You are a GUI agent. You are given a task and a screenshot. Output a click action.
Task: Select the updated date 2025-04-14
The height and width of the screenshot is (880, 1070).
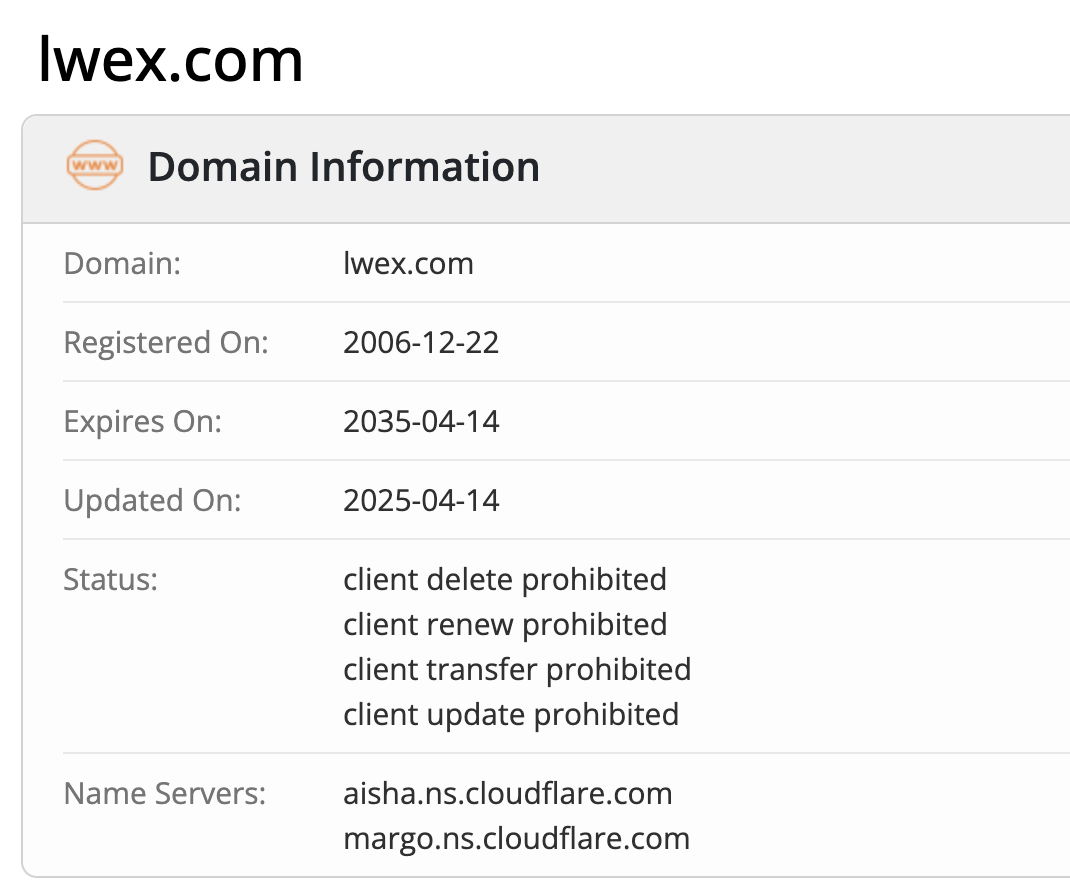click(x=421, y=501)
